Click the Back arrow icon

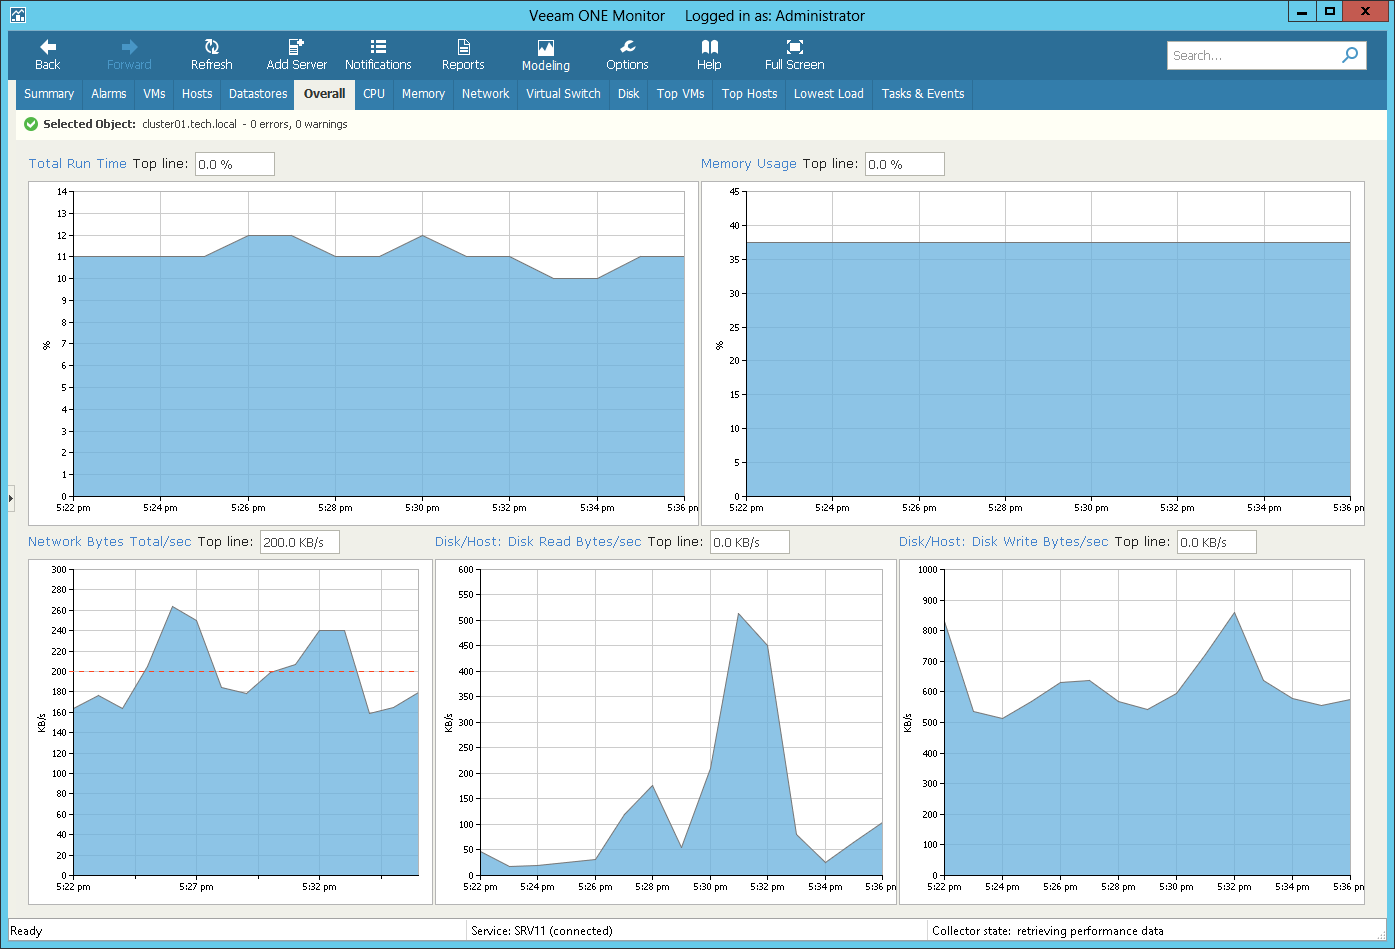(x=48, y=46)
